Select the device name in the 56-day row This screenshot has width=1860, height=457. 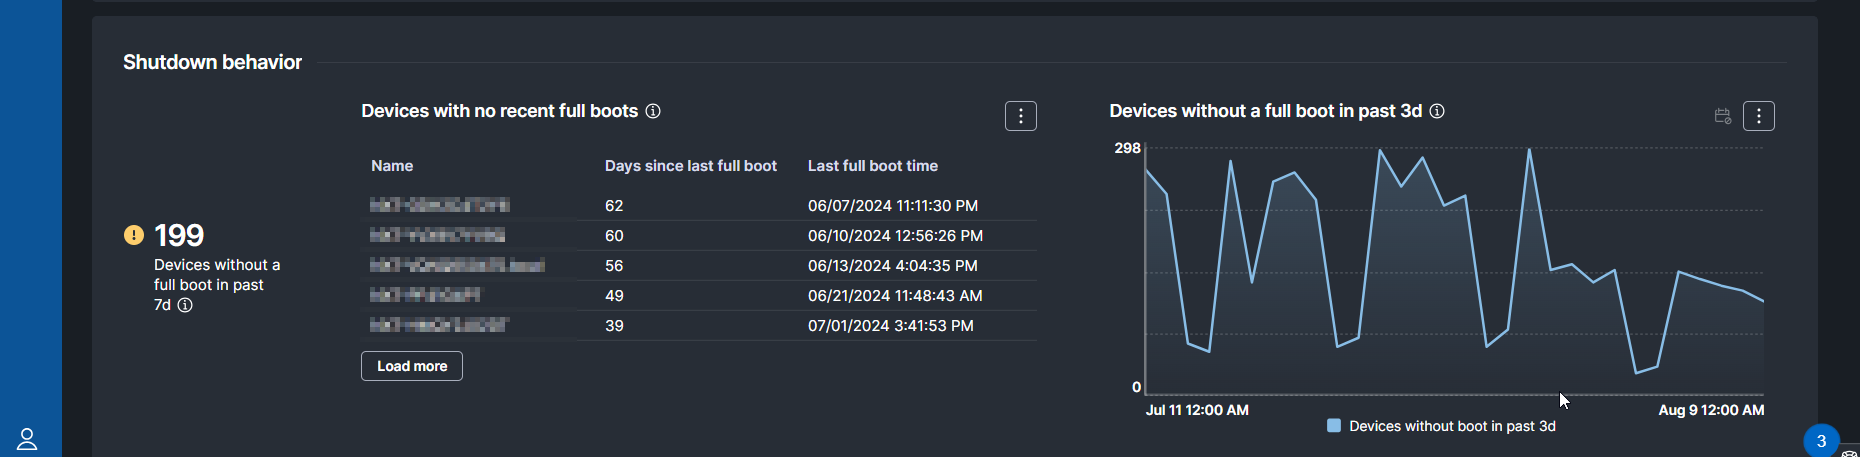[x=457, y=265]
